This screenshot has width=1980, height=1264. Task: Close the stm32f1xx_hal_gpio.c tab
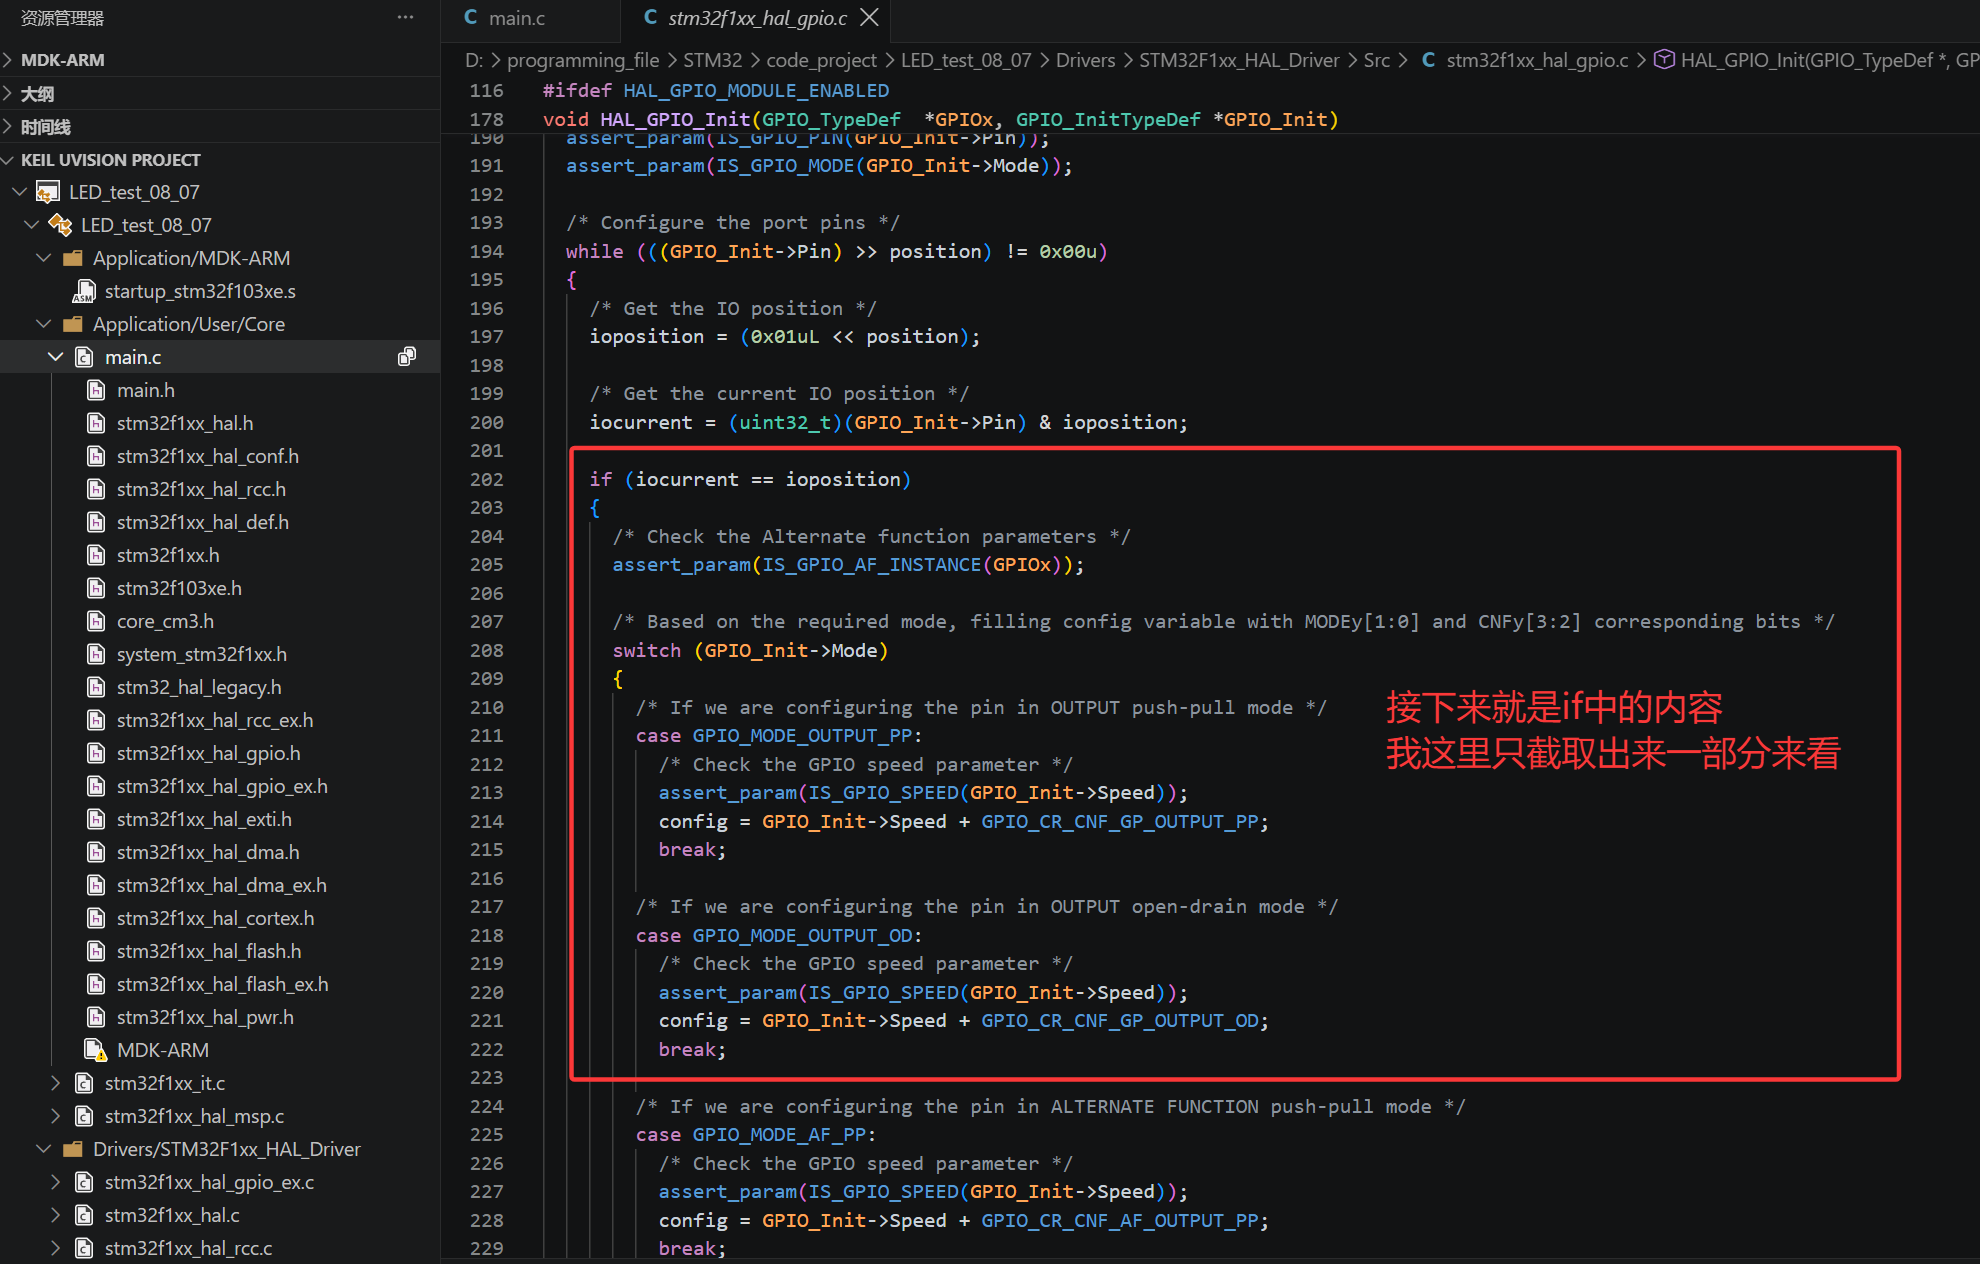tap(870, 18)
